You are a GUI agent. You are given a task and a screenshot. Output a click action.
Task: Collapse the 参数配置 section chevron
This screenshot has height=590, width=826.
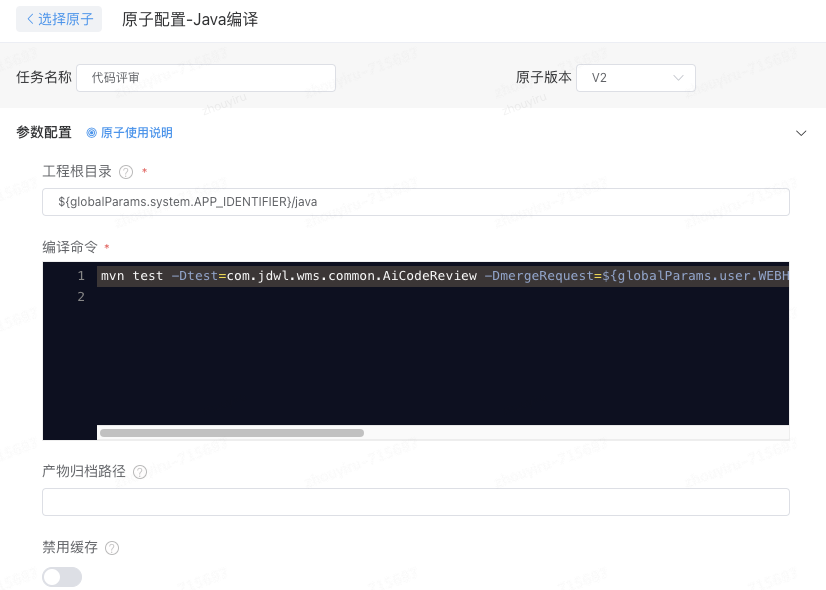(x=801, y=132)
